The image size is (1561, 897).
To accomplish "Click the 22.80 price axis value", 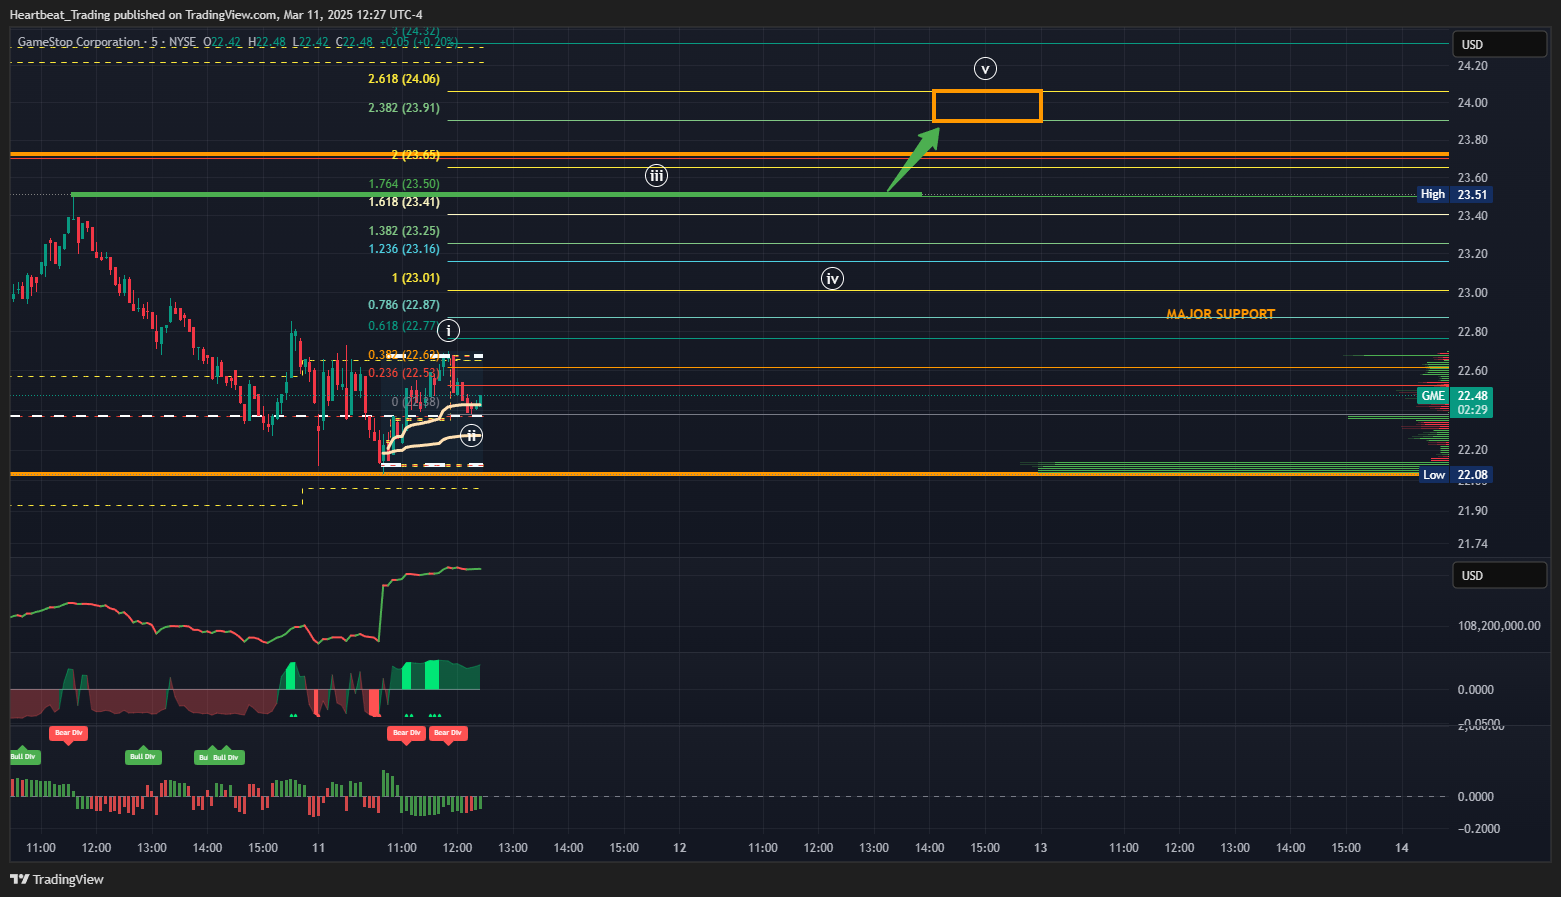I will click(x=1472, y=332).
